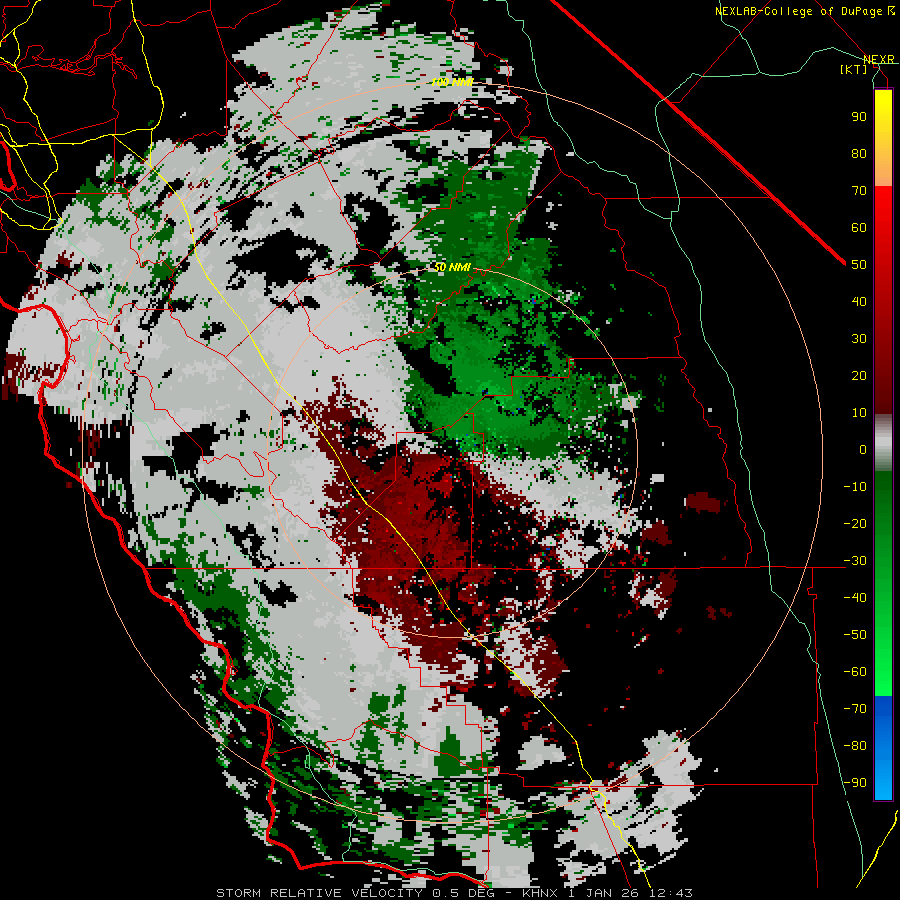Pick the blue segment of the color bar
Screen dimensions: 900x900
883,747
